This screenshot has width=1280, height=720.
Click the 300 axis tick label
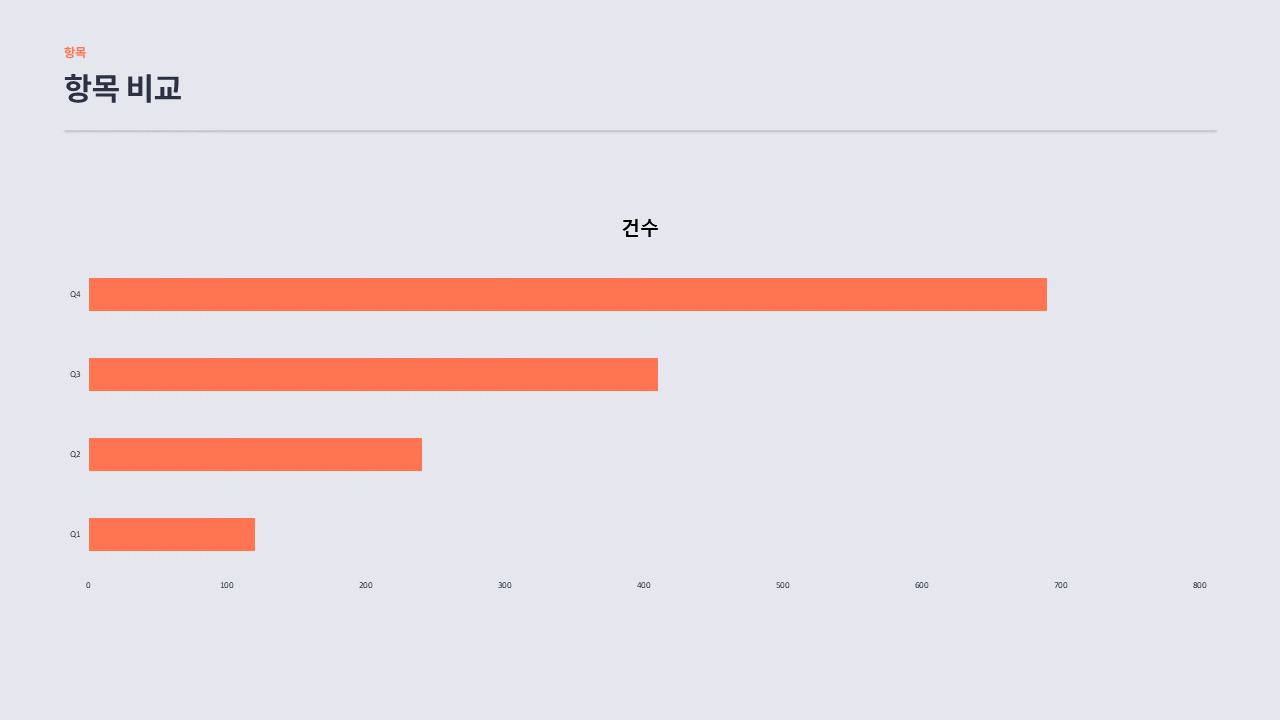505,585
